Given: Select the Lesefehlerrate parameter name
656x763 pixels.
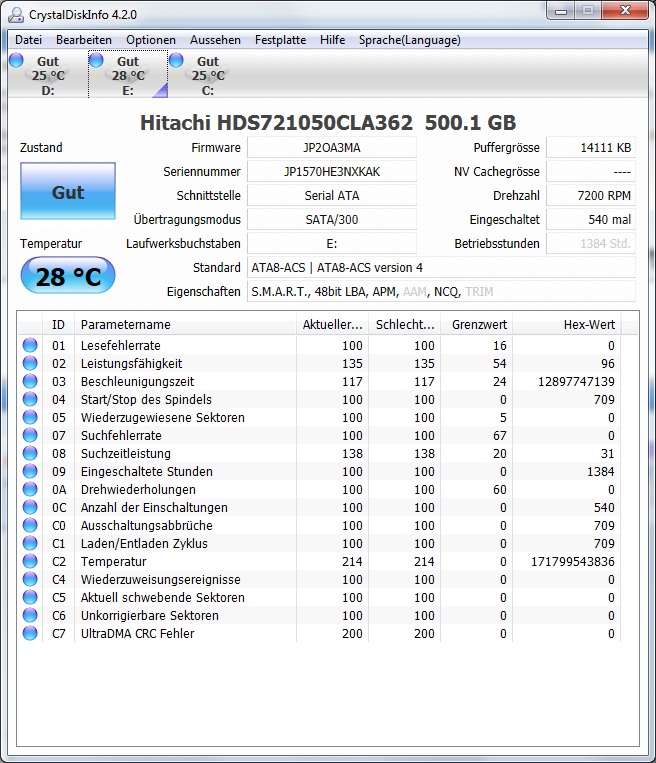Looking at the screenshot, I should (121, 345).
